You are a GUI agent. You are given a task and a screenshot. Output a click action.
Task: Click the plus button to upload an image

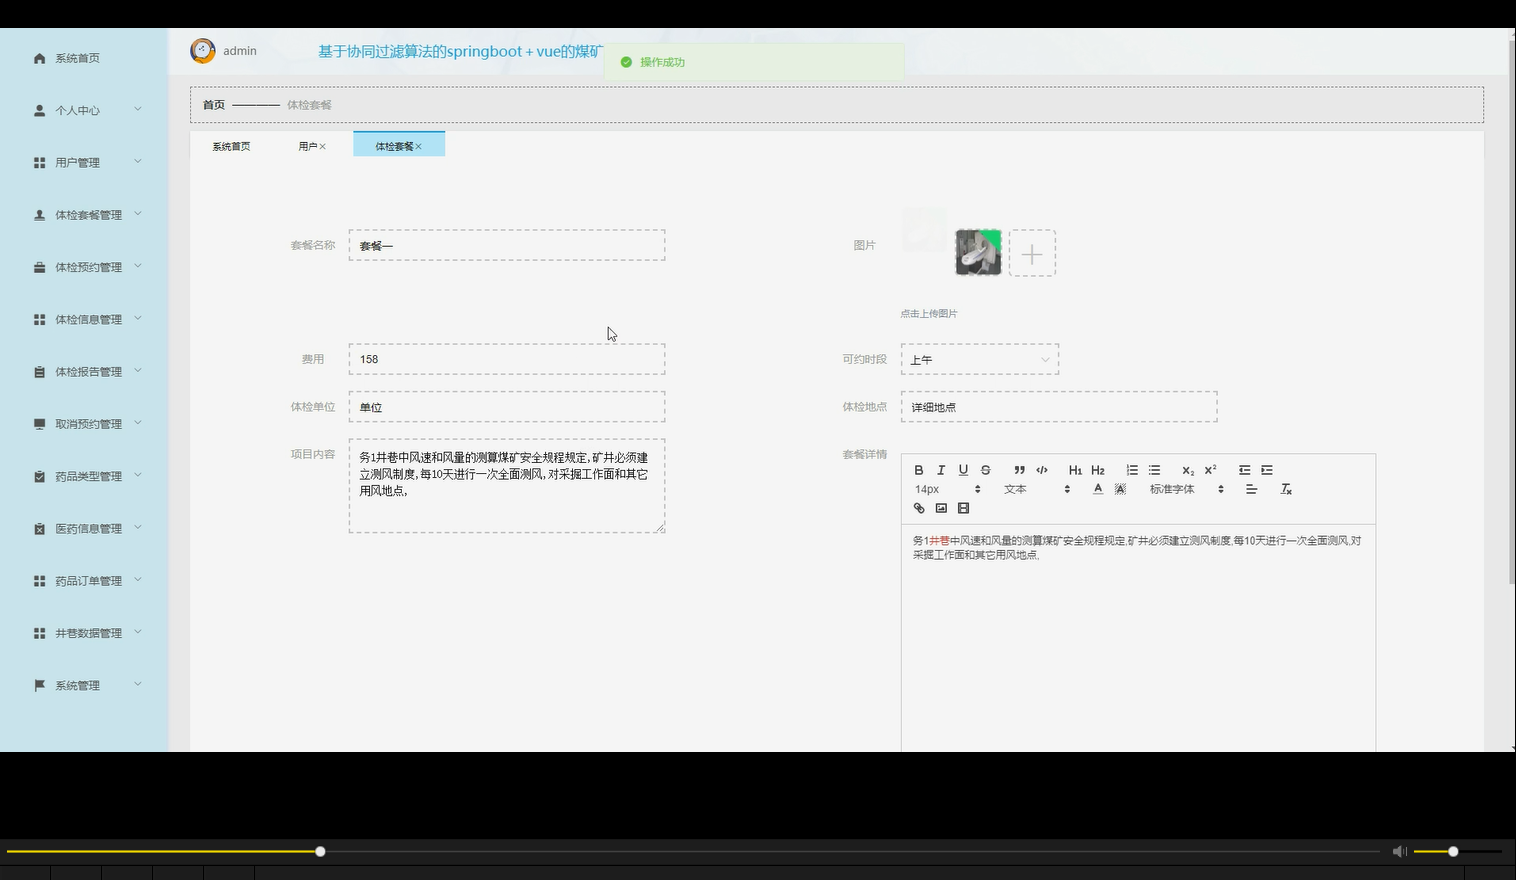pos(1032,253)
